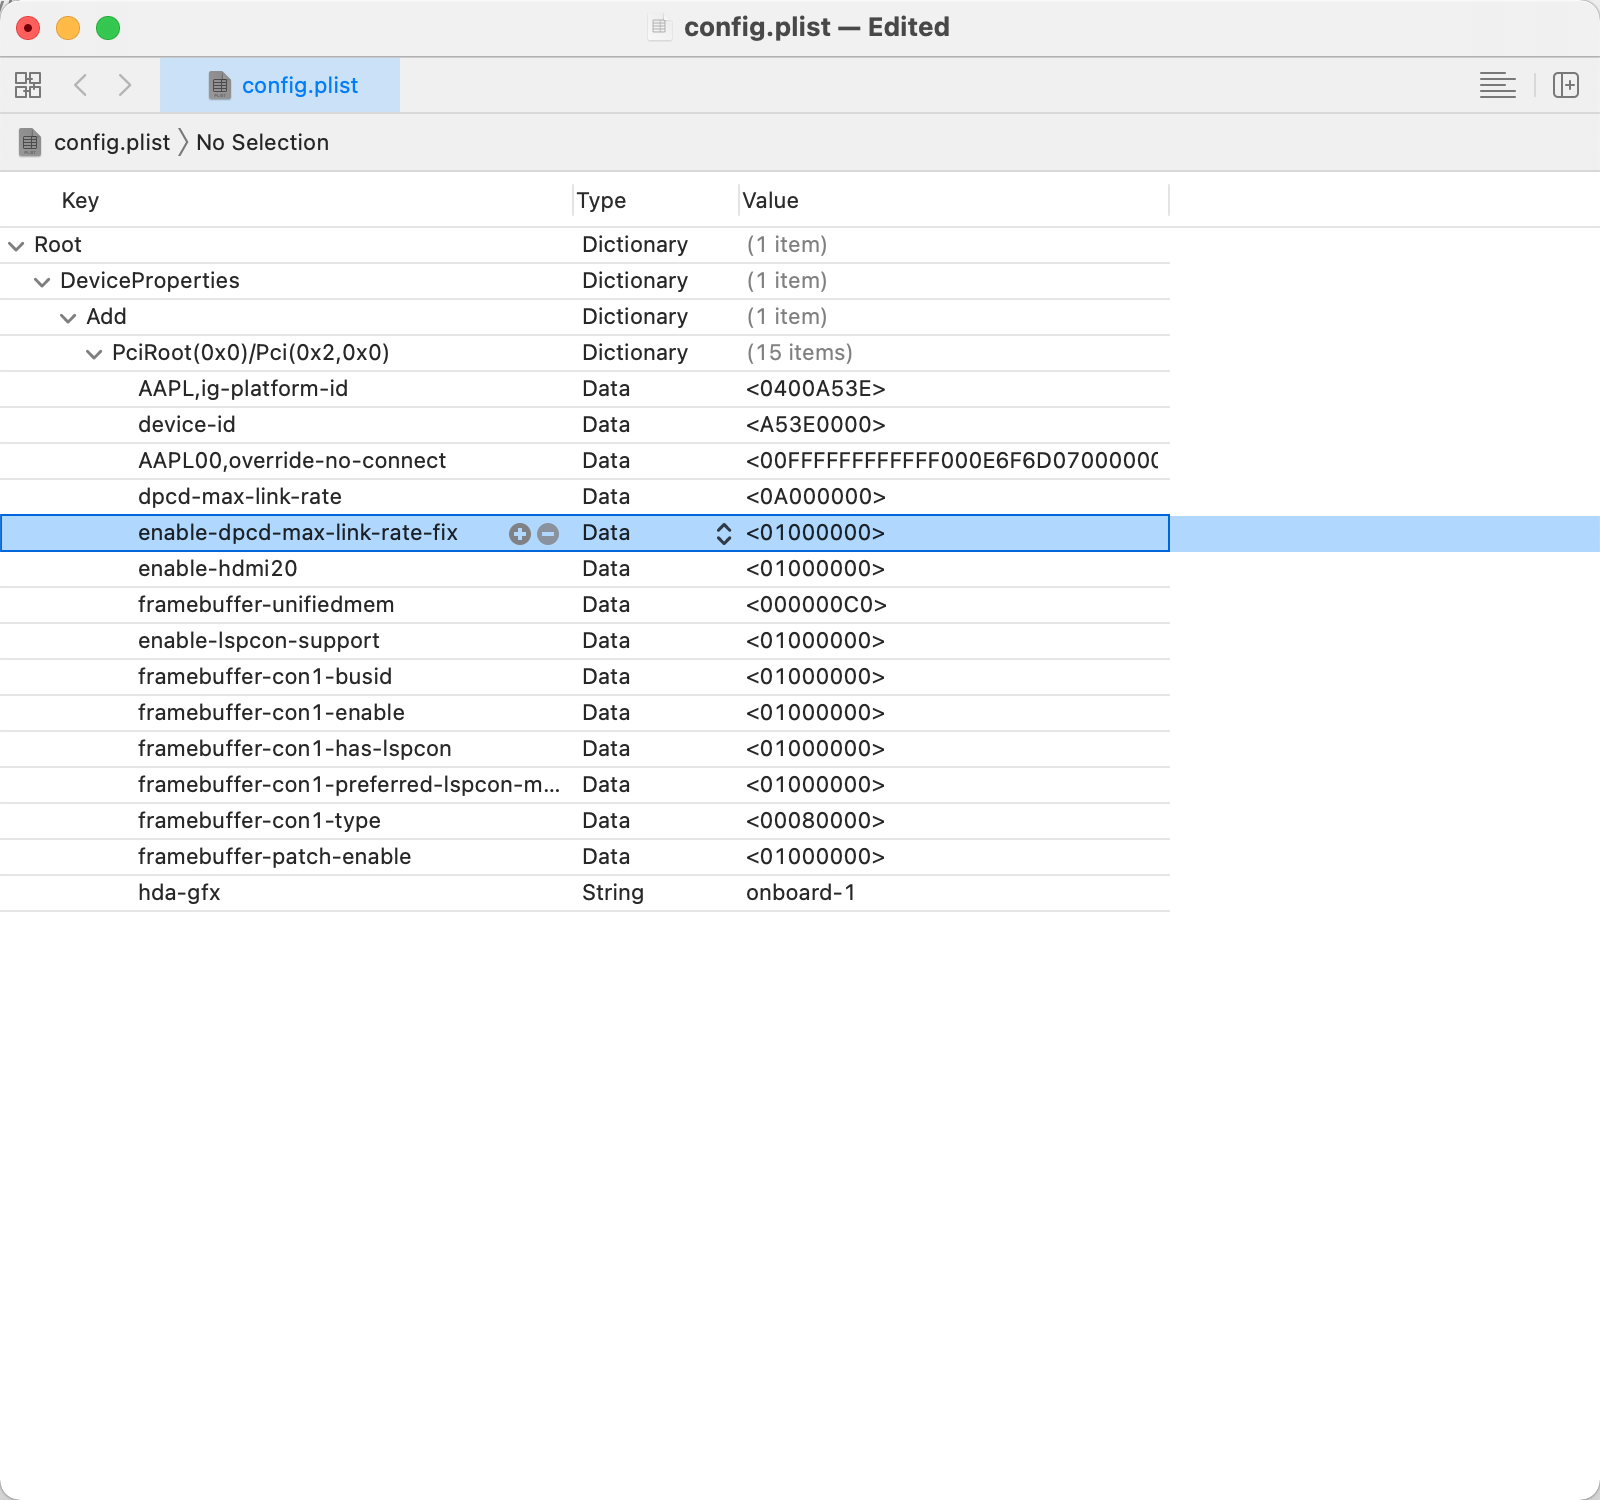This screenshot has height=1500, width=1600.
Task: Collapse the Root dictionary
Action: 15,244
